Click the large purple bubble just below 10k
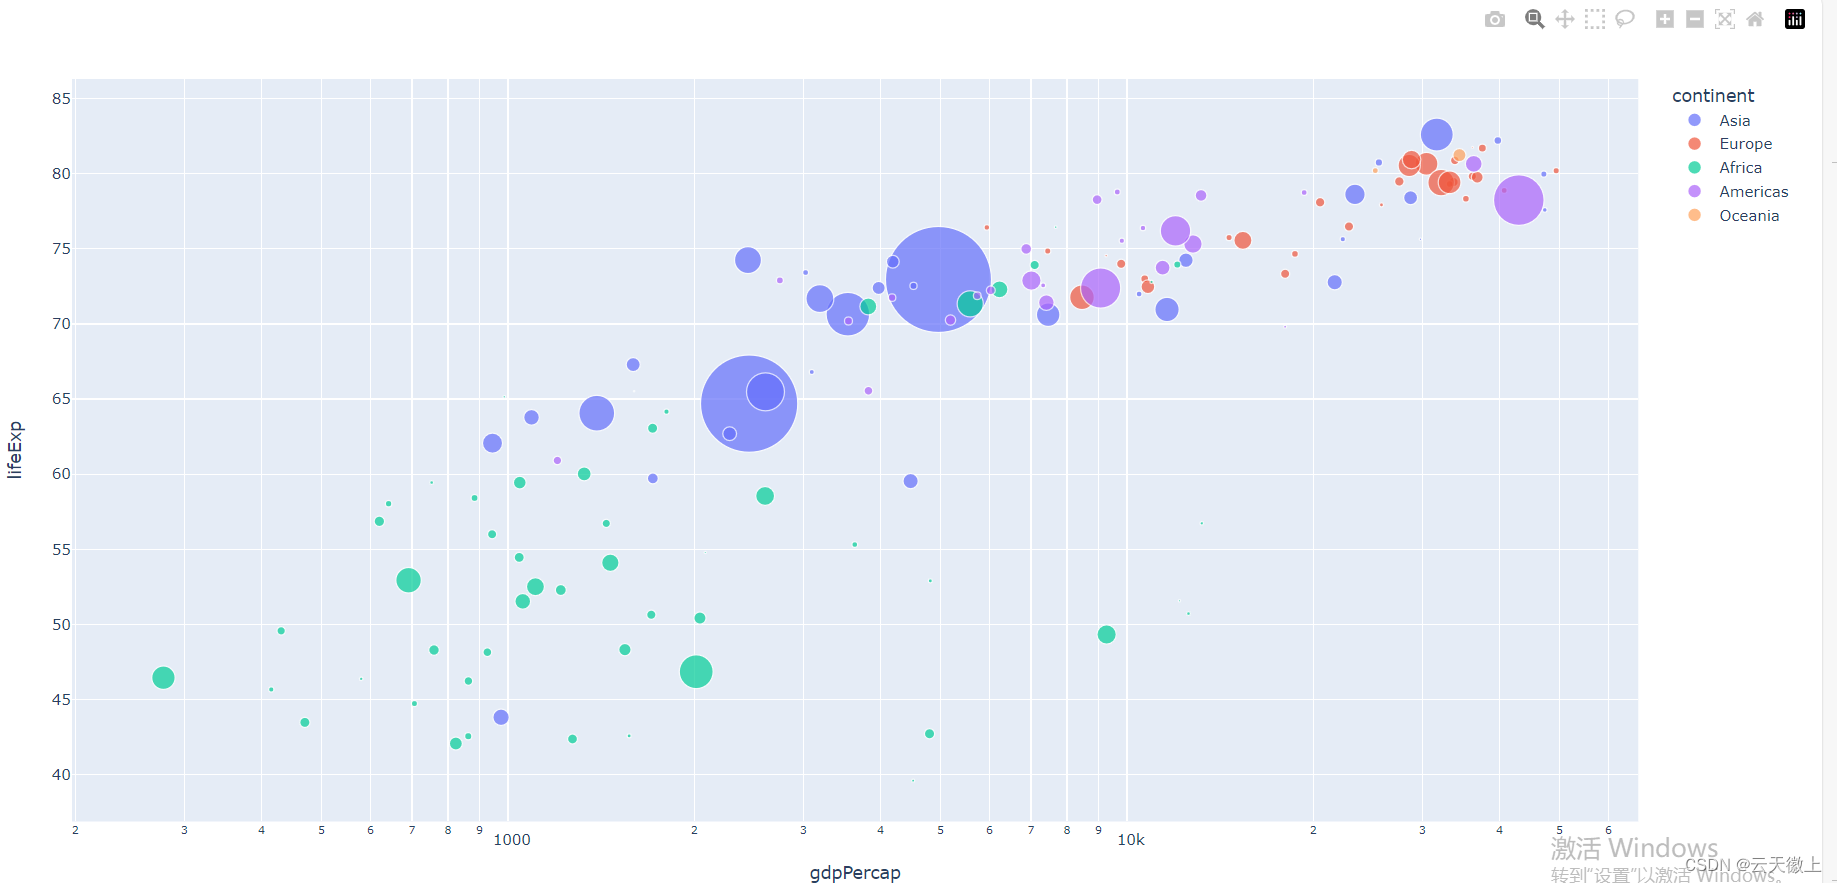The height and width of the screenshot is (883, 1837). tap(1100, 288)
